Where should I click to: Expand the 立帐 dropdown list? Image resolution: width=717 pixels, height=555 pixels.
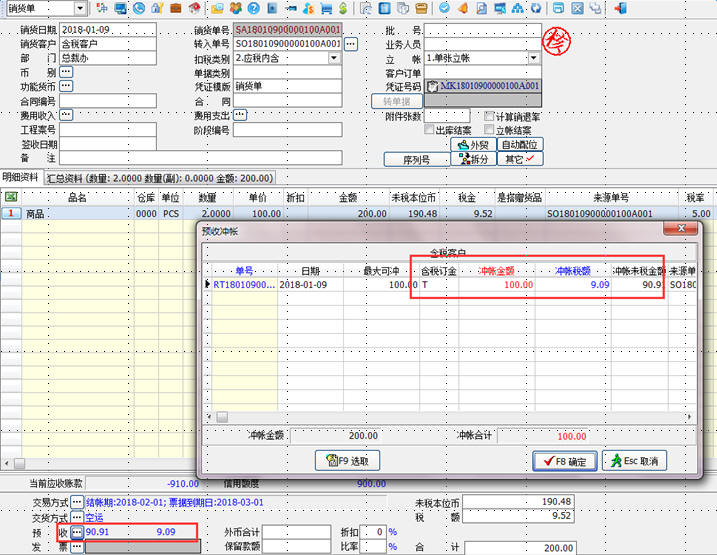534,58
